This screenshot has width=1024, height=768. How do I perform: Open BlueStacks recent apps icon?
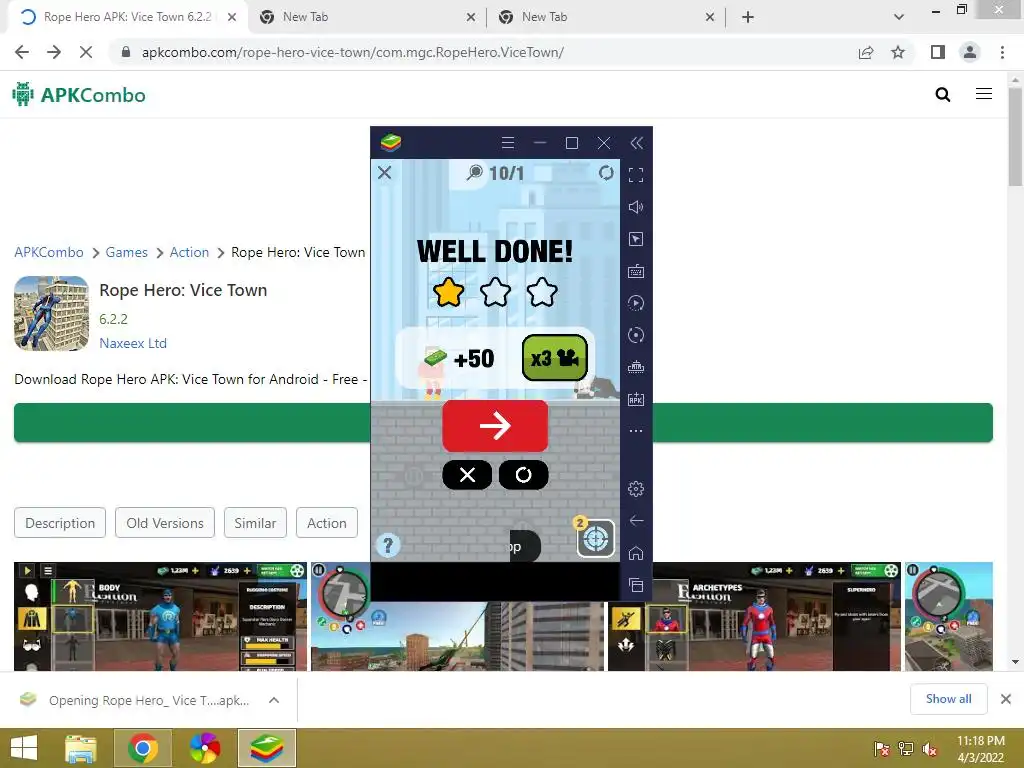(x=635, y=585)
